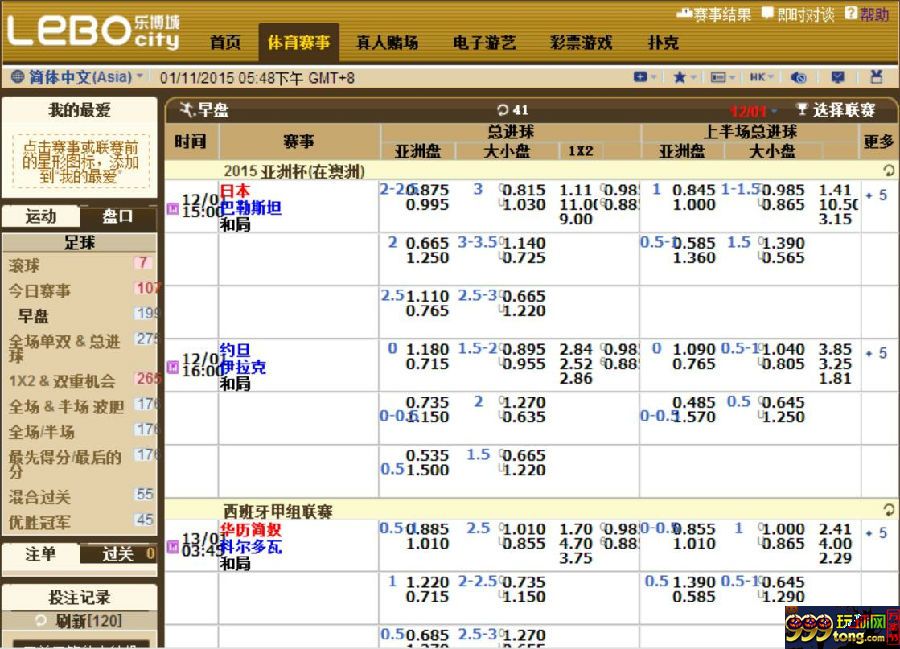Refresh the 西班牙甲组联赛 league row icon

889,510
